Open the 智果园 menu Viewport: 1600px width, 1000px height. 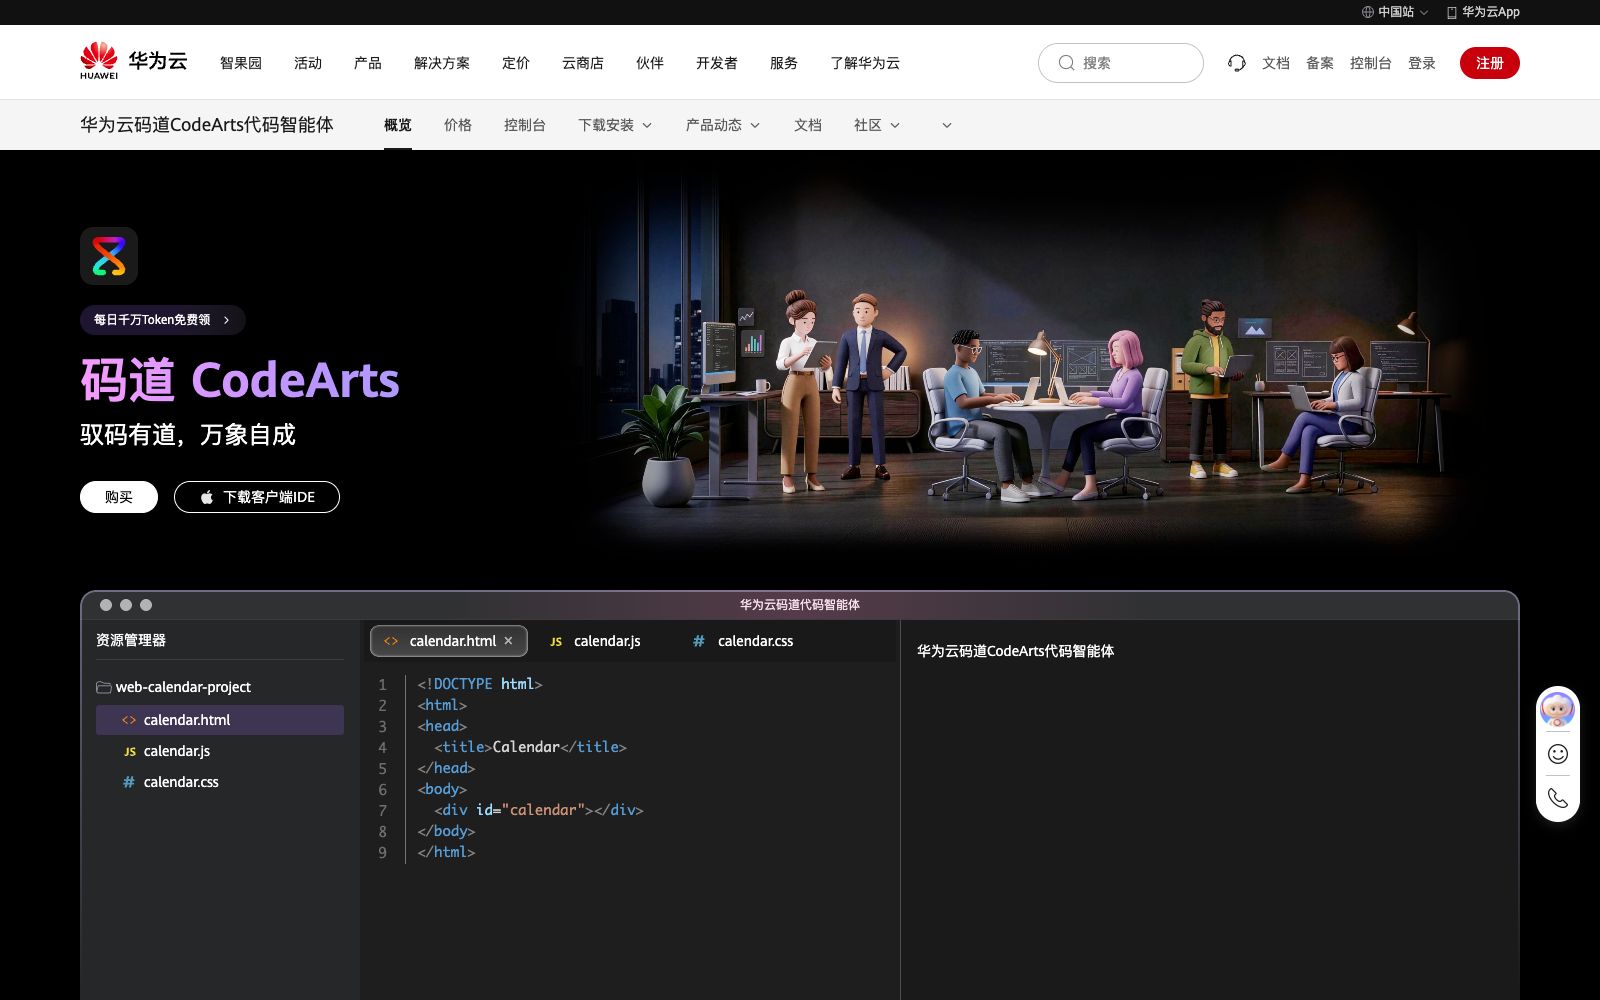pyautogui.click(x=241, y=63)
